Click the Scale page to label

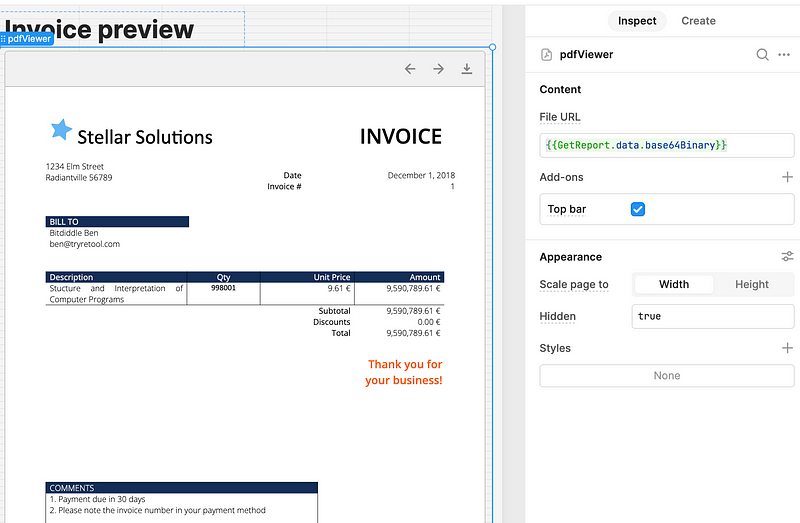click(x=574, y=284)
